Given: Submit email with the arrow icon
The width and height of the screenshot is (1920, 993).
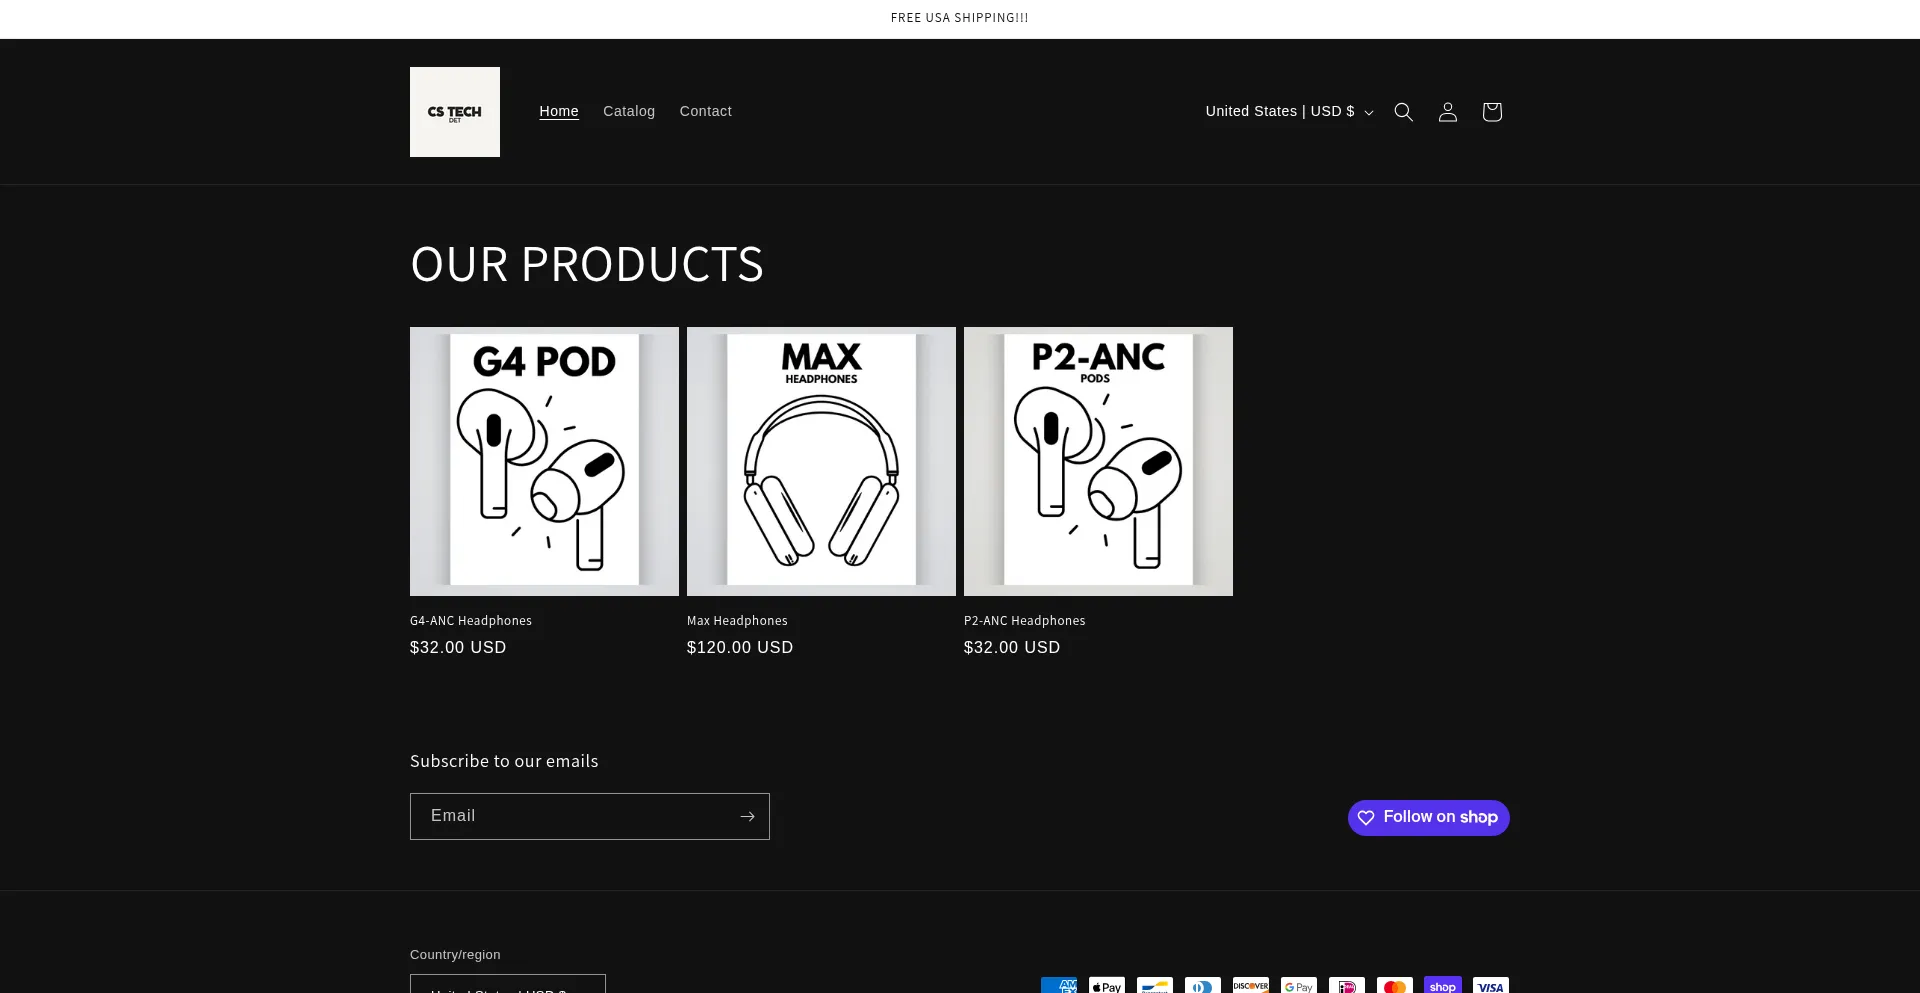Looking at the screenshot, I should (x=747, y=817).
